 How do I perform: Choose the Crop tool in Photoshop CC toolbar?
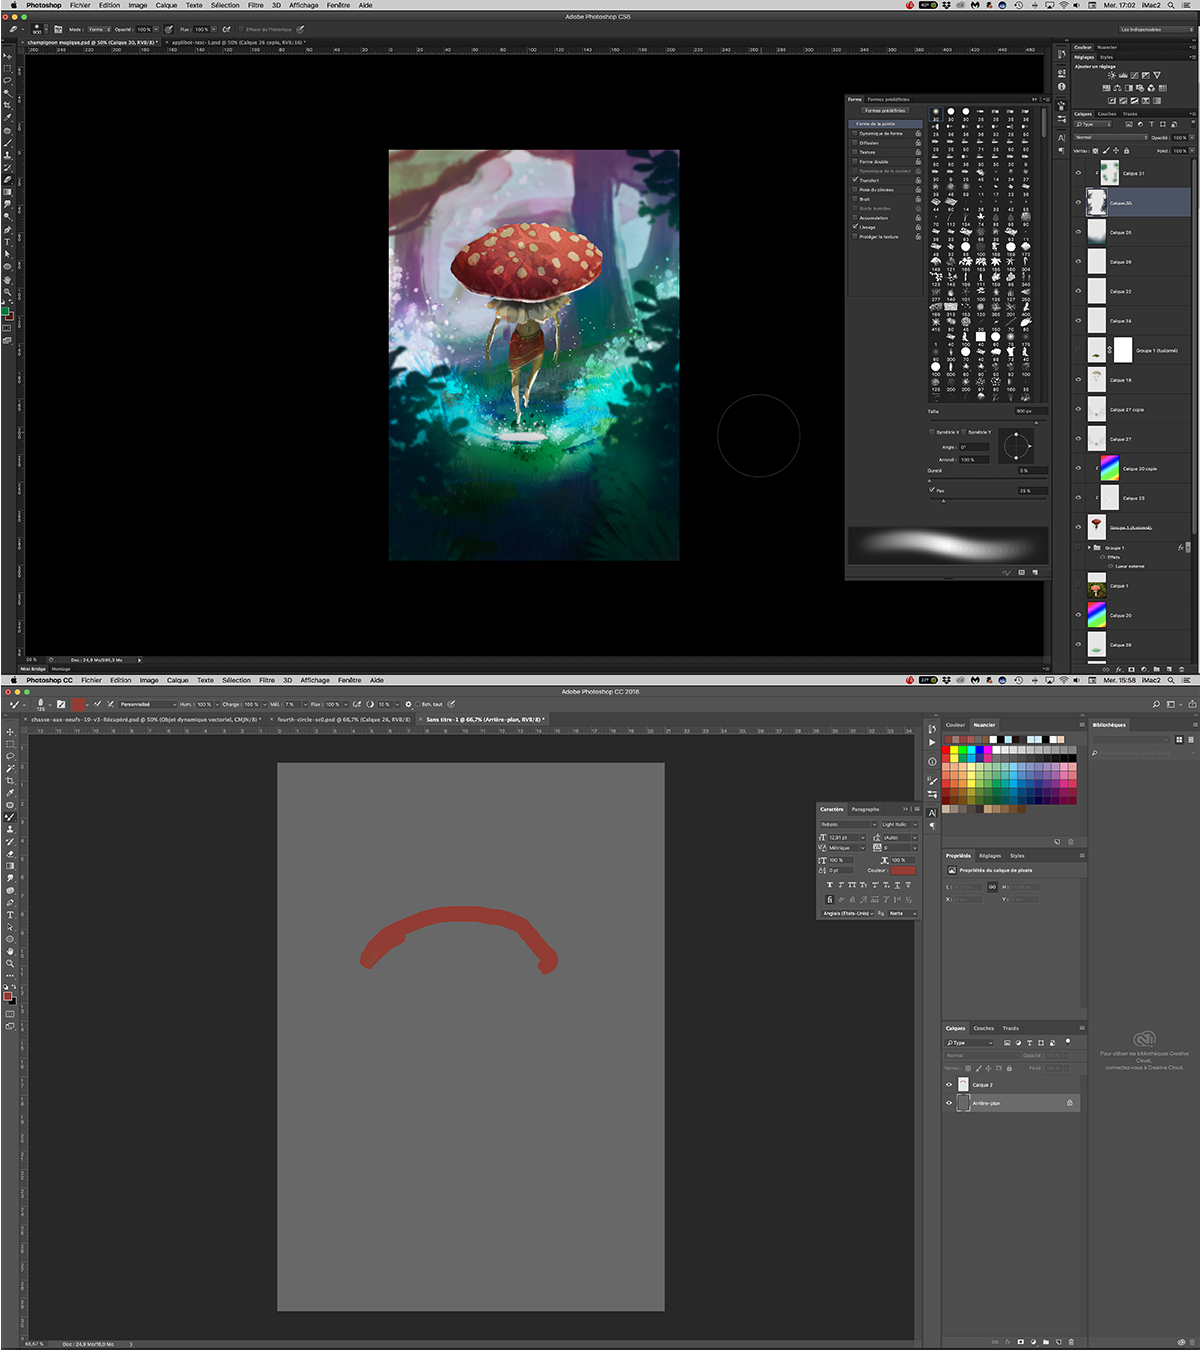(10, 780)
